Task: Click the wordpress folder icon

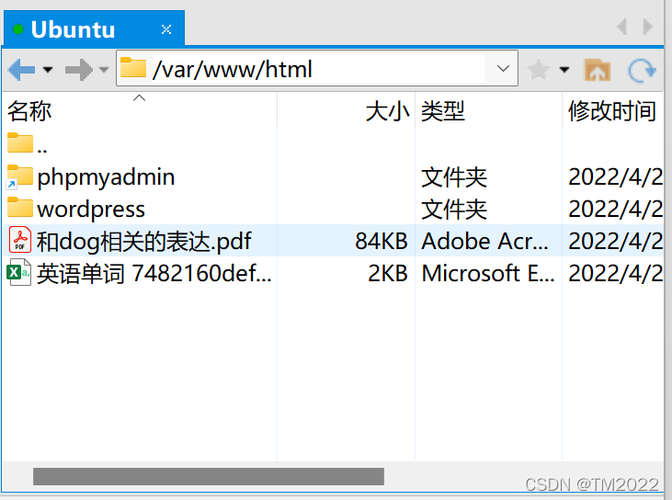Action: coord(20,207)
